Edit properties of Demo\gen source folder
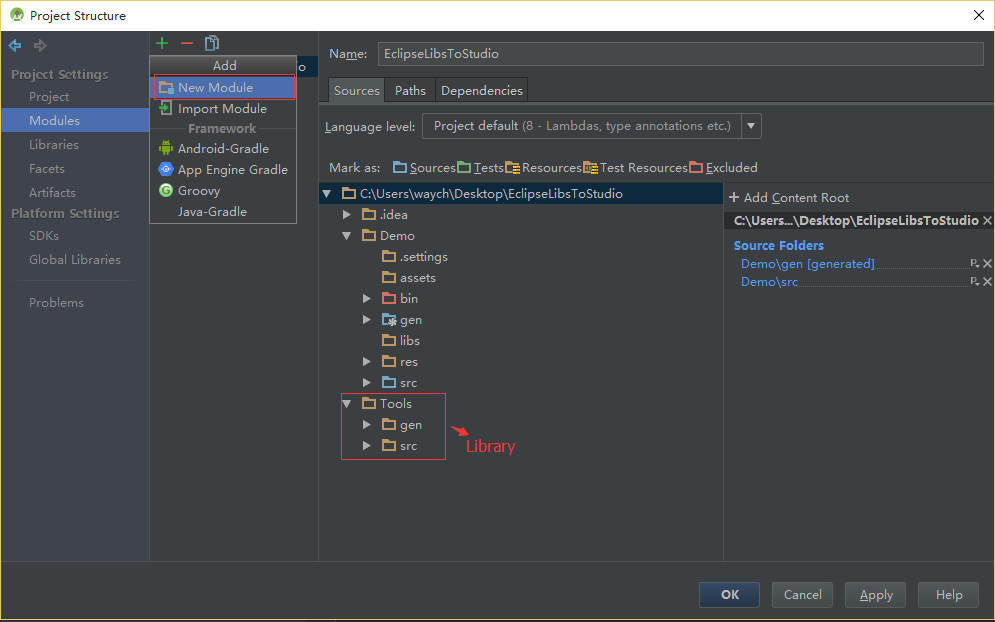This screenshot has width=995, height=622. point(975,263)
